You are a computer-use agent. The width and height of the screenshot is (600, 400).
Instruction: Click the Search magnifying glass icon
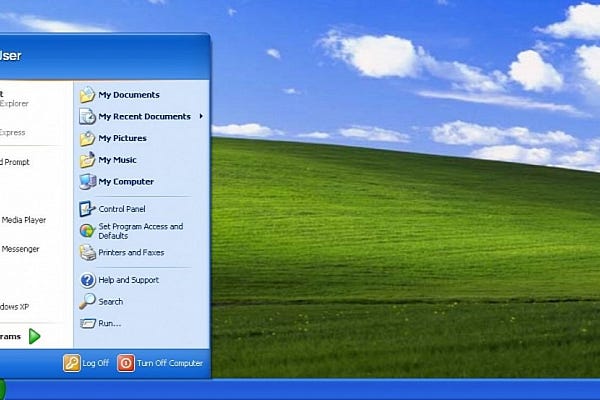[87, 302]
